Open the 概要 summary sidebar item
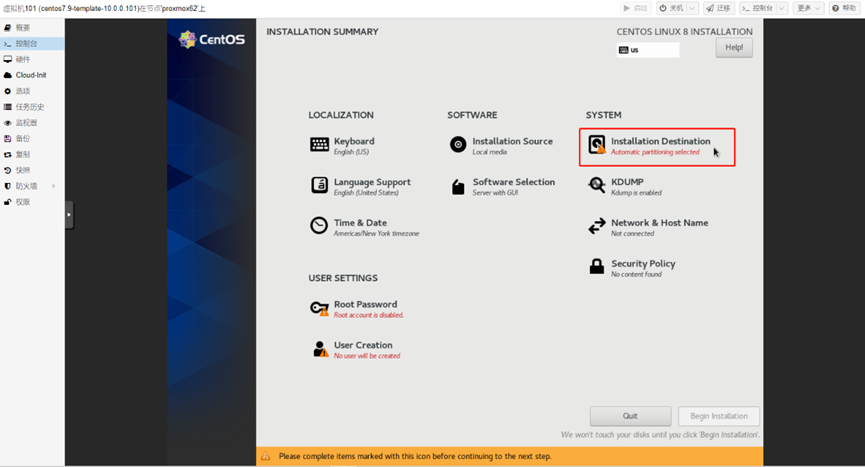Viewport: 865px width, 467px height. click(x=32, y=28)
